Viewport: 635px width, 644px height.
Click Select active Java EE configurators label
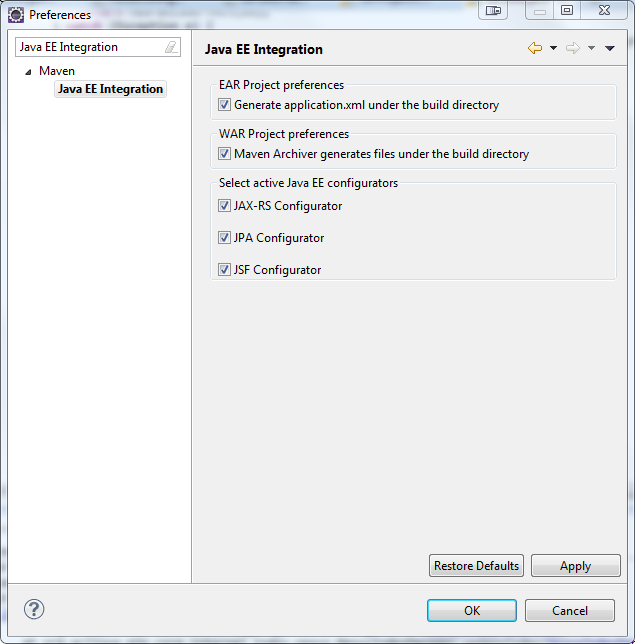click(x=308, y=183)
